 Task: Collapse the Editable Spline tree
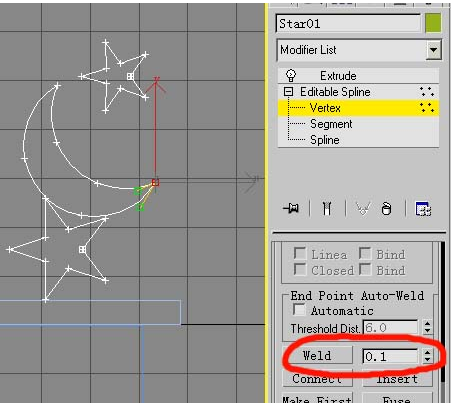[x=288, y=92]
